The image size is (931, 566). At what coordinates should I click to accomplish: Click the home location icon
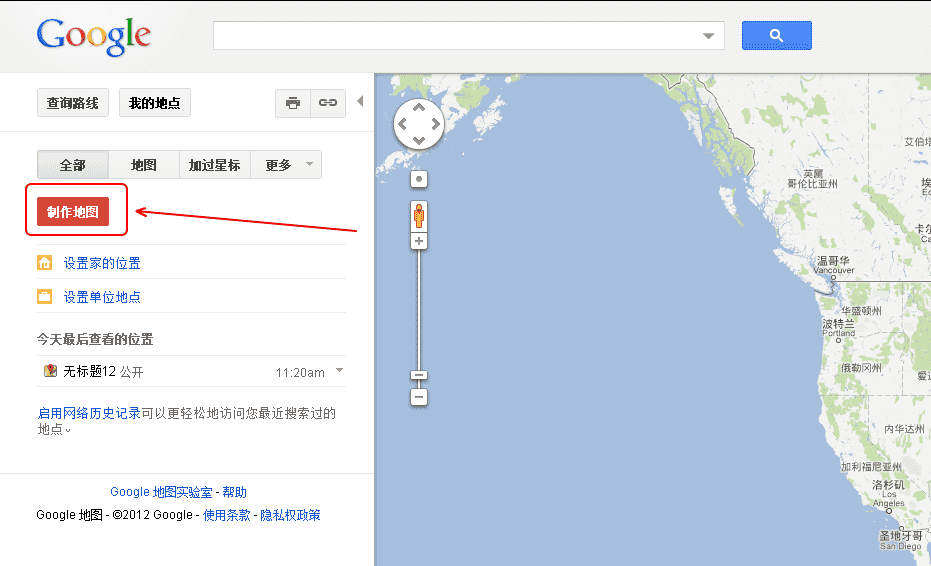pos(45,263)
